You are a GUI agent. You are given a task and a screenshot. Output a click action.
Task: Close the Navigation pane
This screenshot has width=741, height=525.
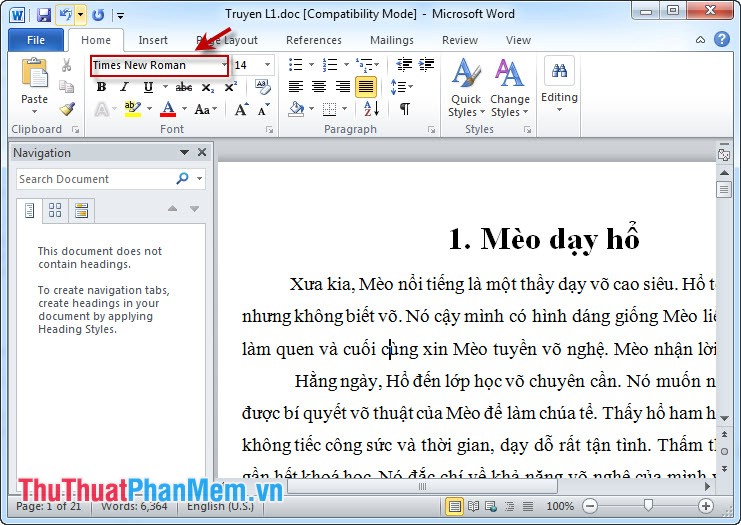(x=202, y=152)
